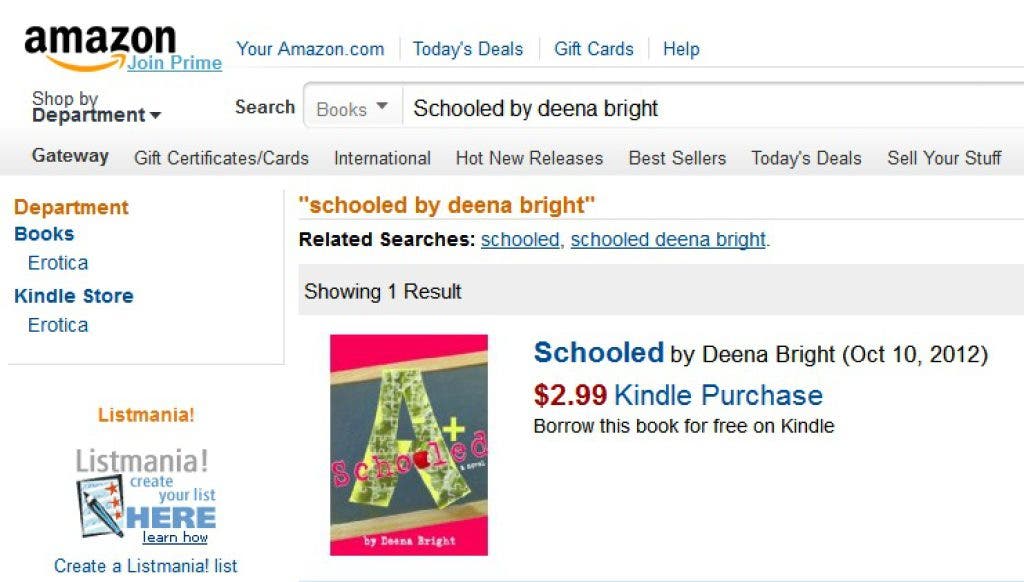Open Your Amazon.com link
Viewport: 1024px width, 582px height.
click(x=310, y=49)
